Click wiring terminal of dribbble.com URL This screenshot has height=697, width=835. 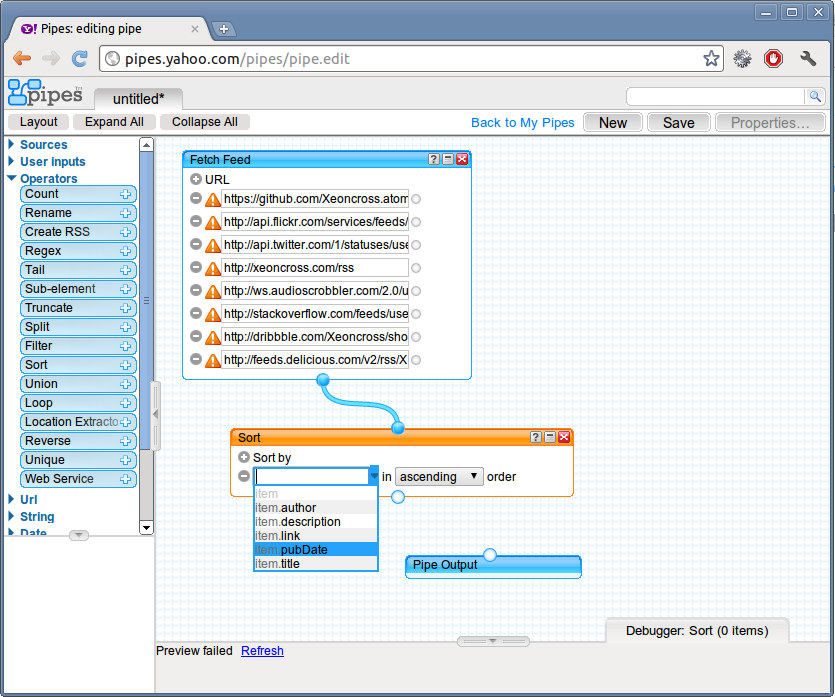416,337
